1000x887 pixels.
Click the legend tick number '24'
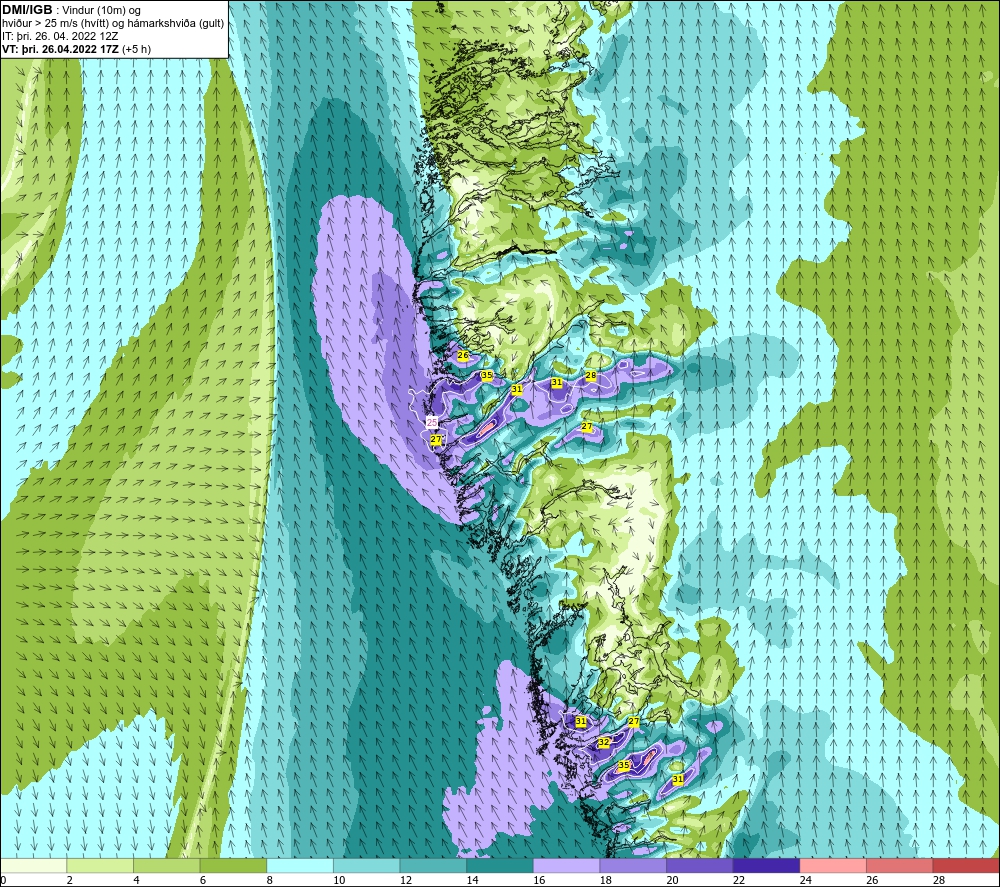[805, 881]
